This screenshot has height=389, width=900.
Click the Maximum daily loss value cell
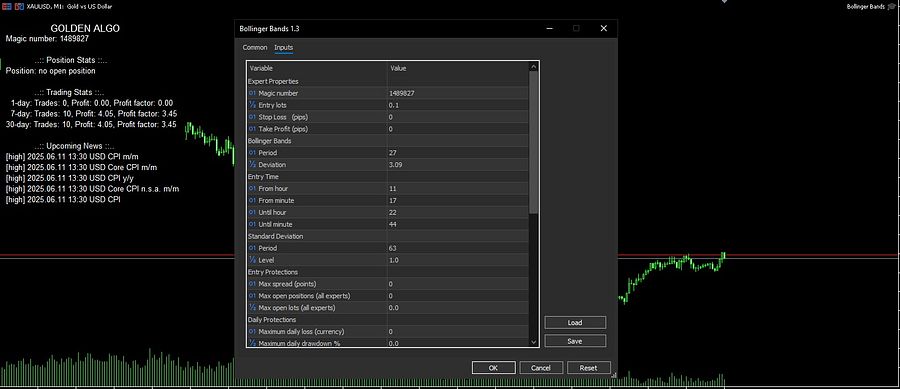click(457, 332)
